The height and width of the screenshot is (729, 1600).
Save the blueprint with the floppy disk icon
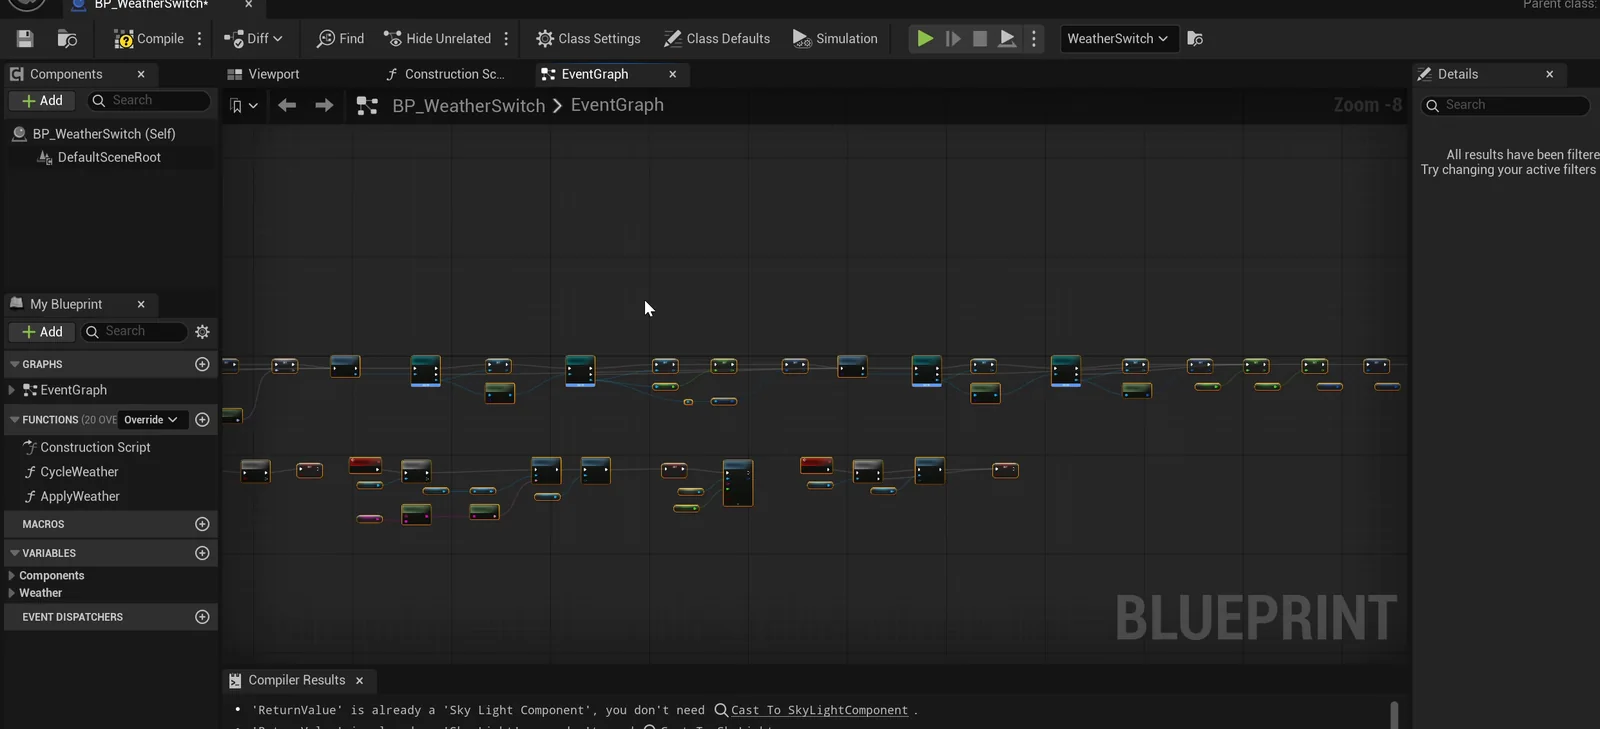click(25, 39)
